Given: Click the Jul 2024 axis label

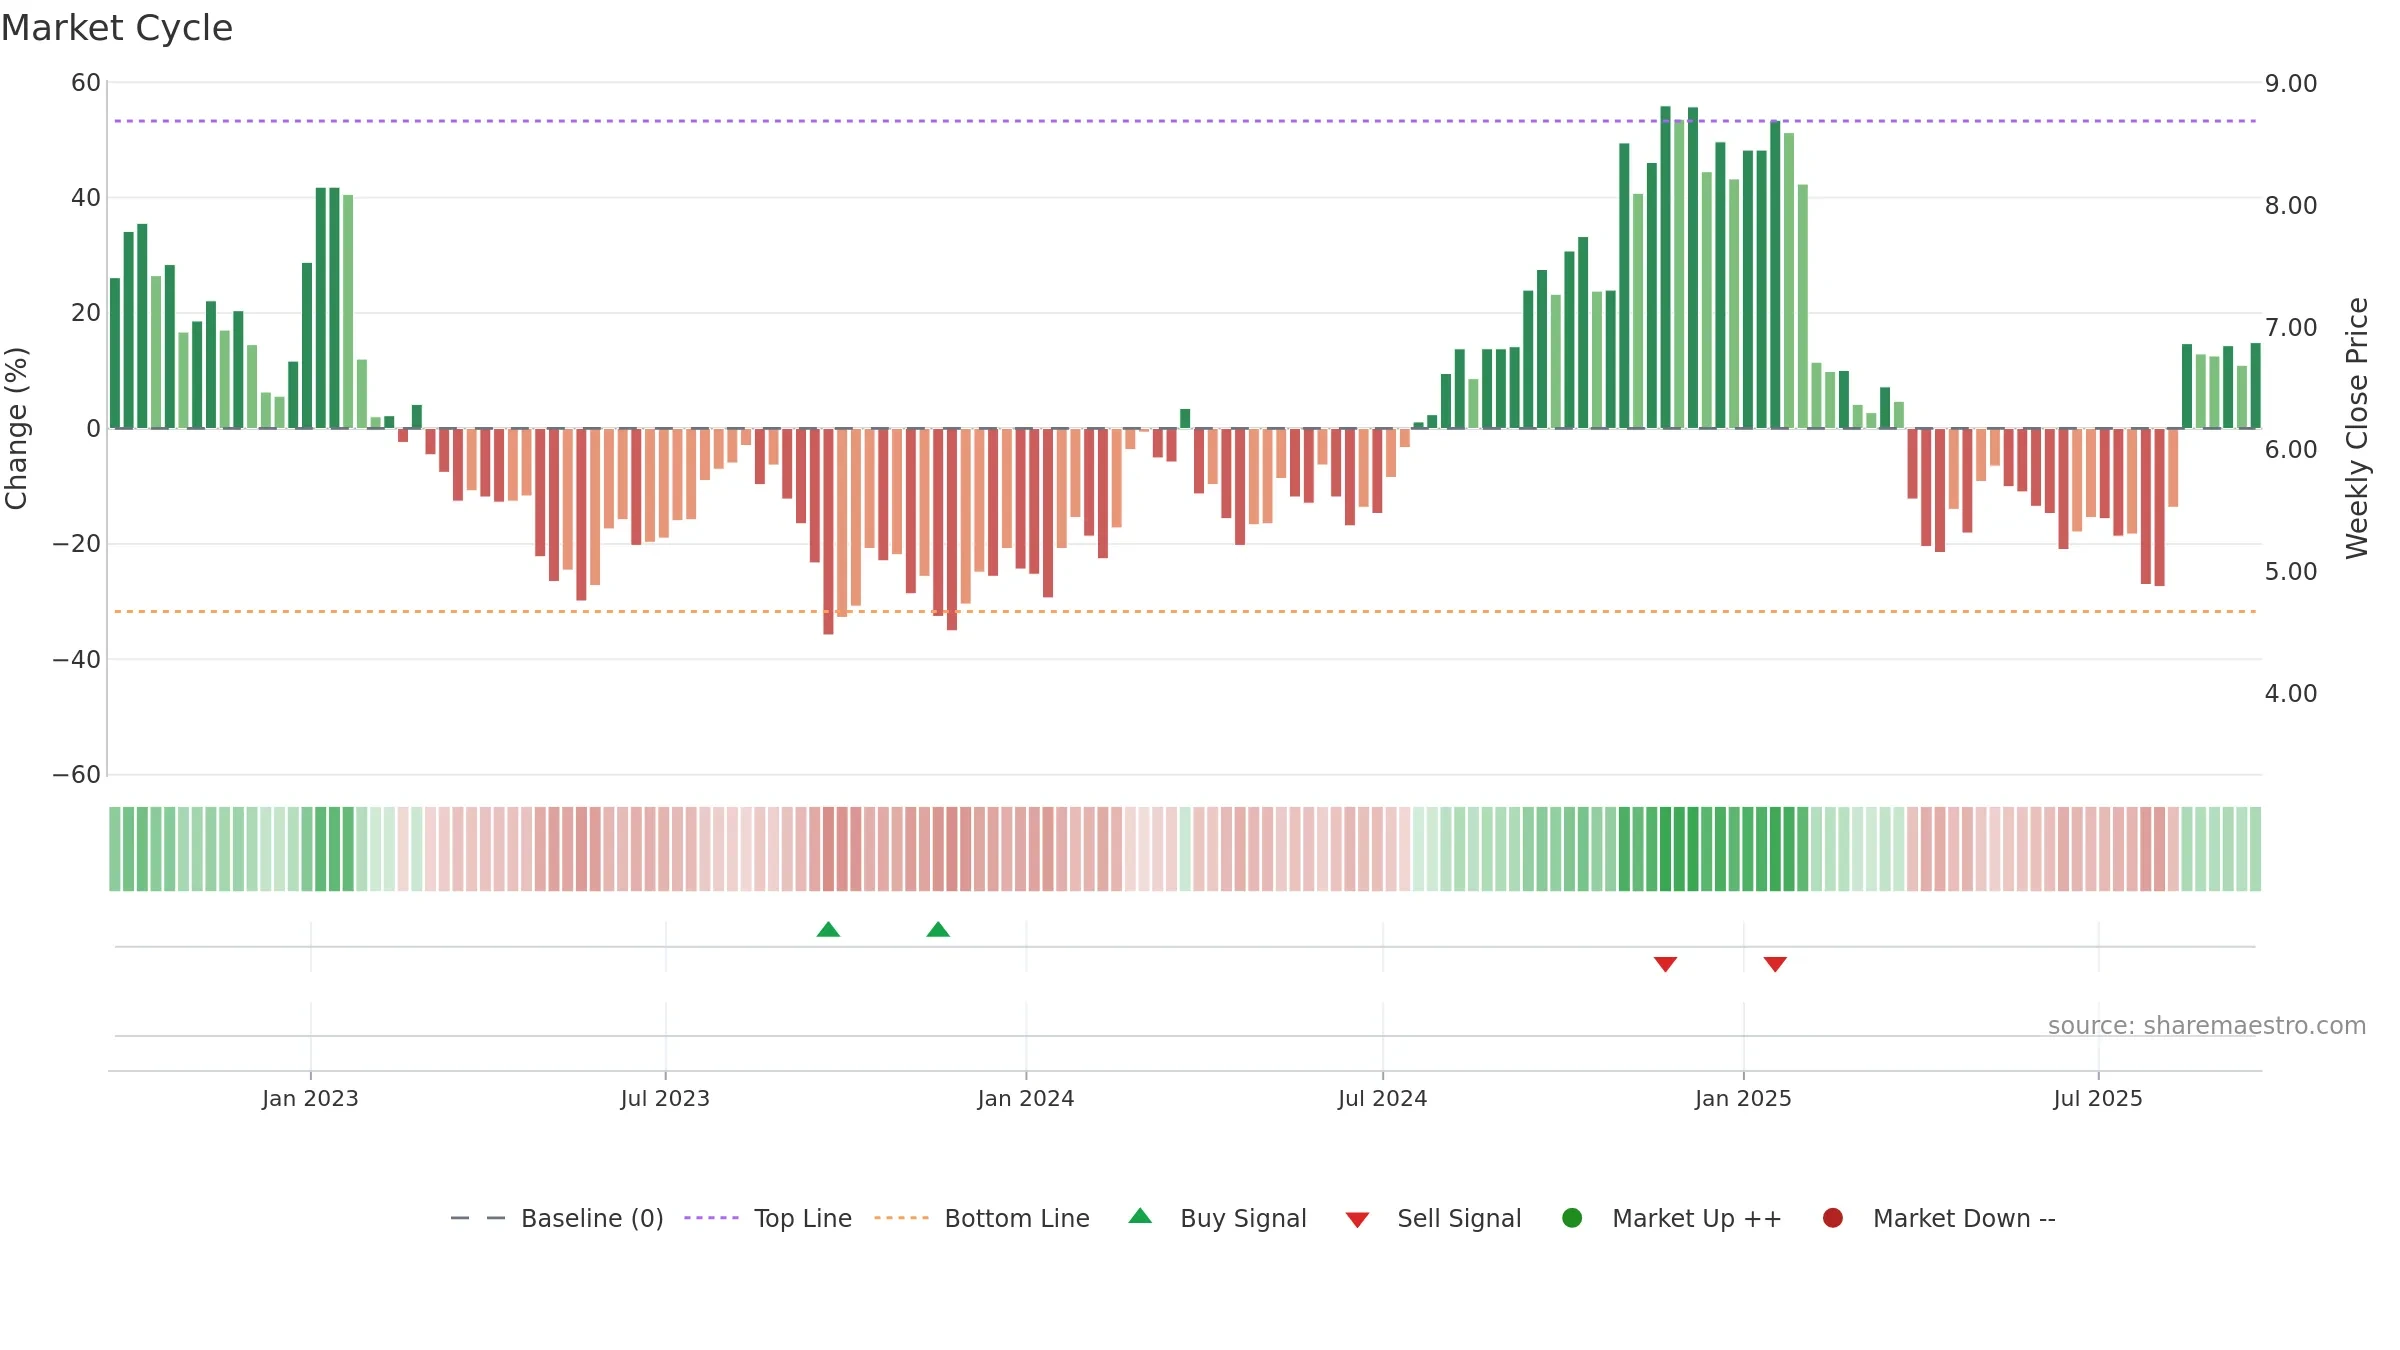Looking at the screenshot, I should point(1383,1098).
